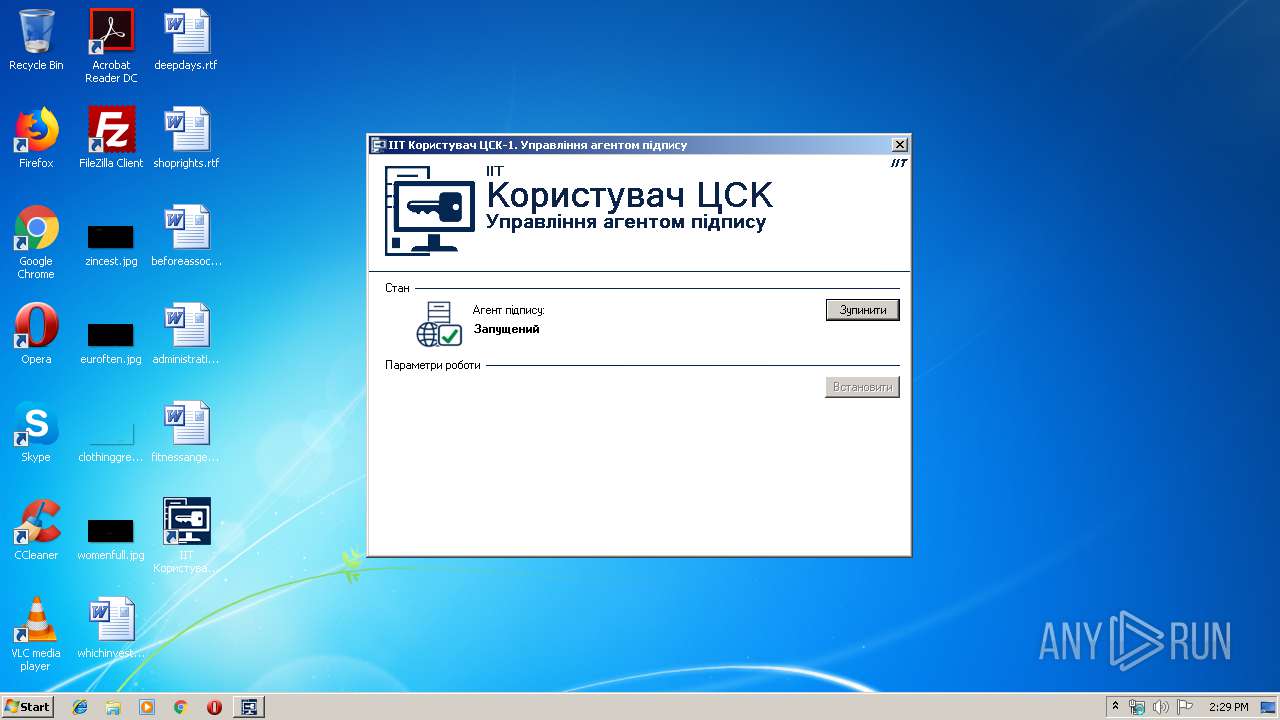
Task: Select the beforeassoc document icon
Action: (186, 236)
